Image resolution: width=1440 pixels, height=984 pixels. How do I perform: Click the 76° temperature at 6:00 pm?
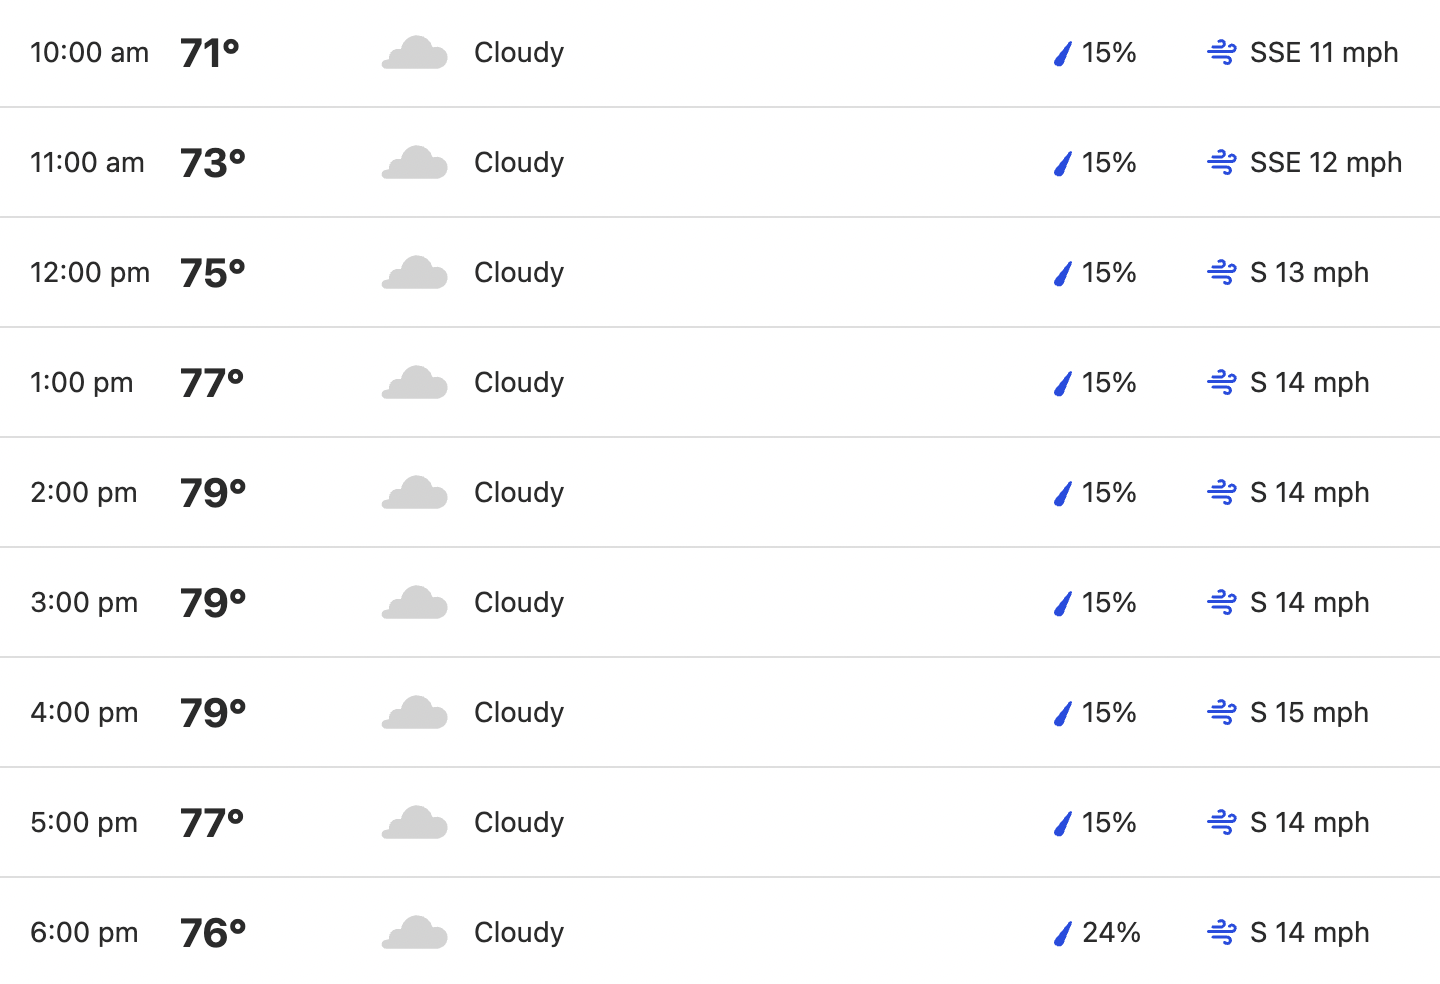213,933
